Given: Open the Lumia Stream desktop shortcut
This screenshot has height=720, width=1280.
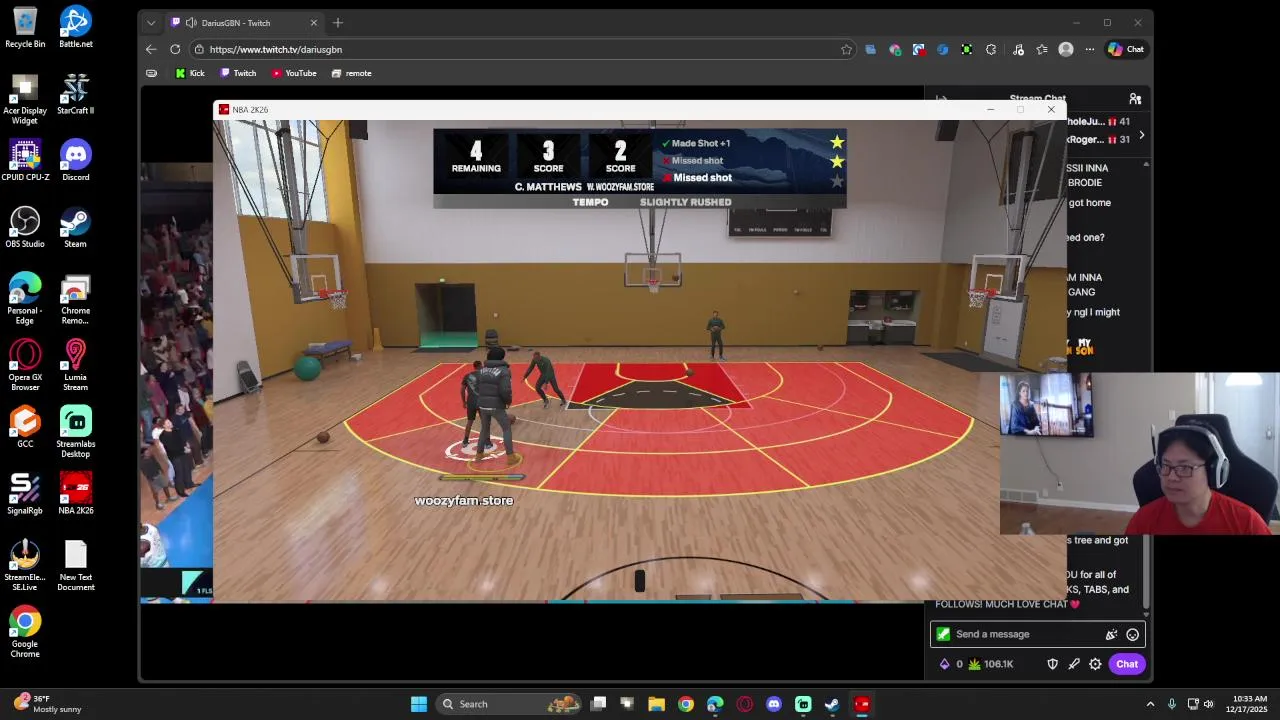Looking at the screenshot, I should (x=75, y=366).
